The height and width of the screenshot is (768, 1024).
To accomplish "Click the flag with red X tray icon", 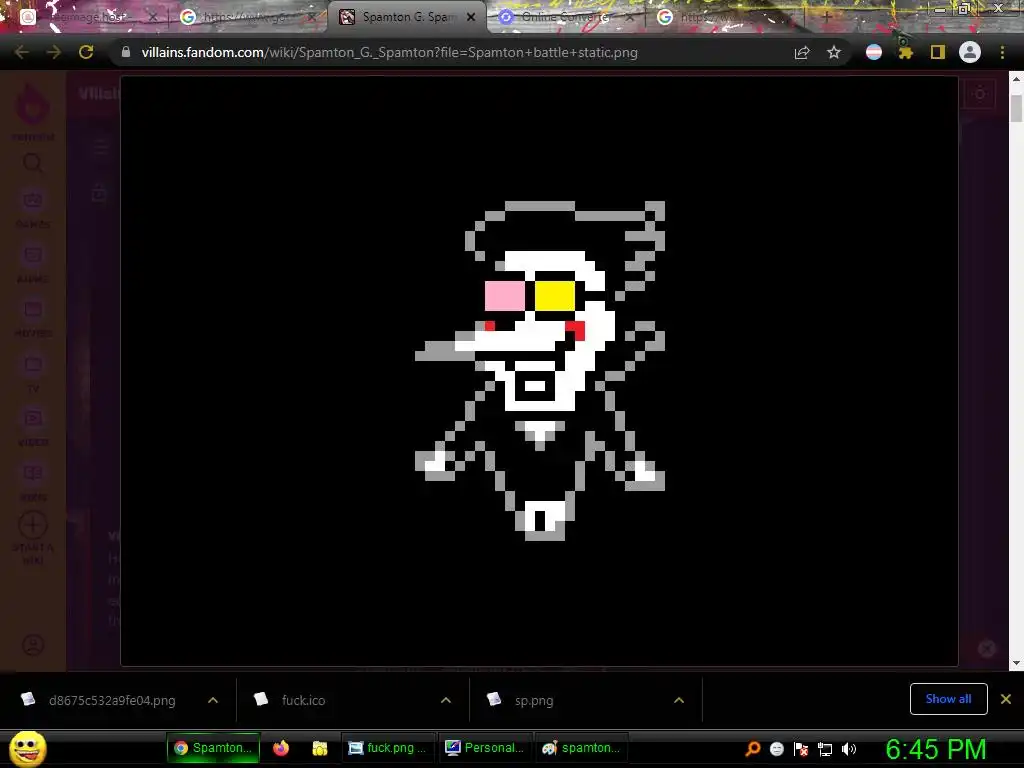I will 801,749.
